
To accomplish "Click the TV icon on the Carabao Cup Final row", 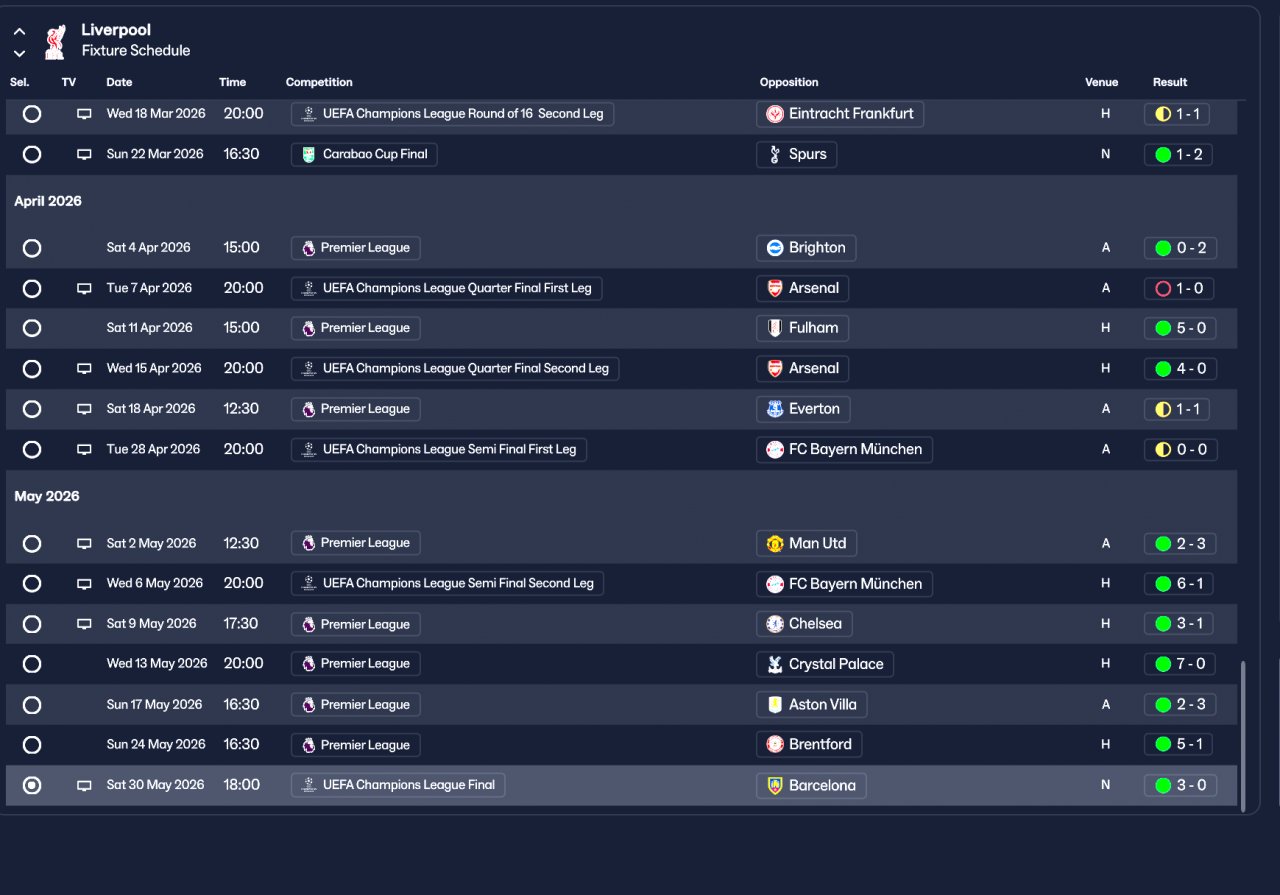I will pyautogui.click(x=85, y=154).
